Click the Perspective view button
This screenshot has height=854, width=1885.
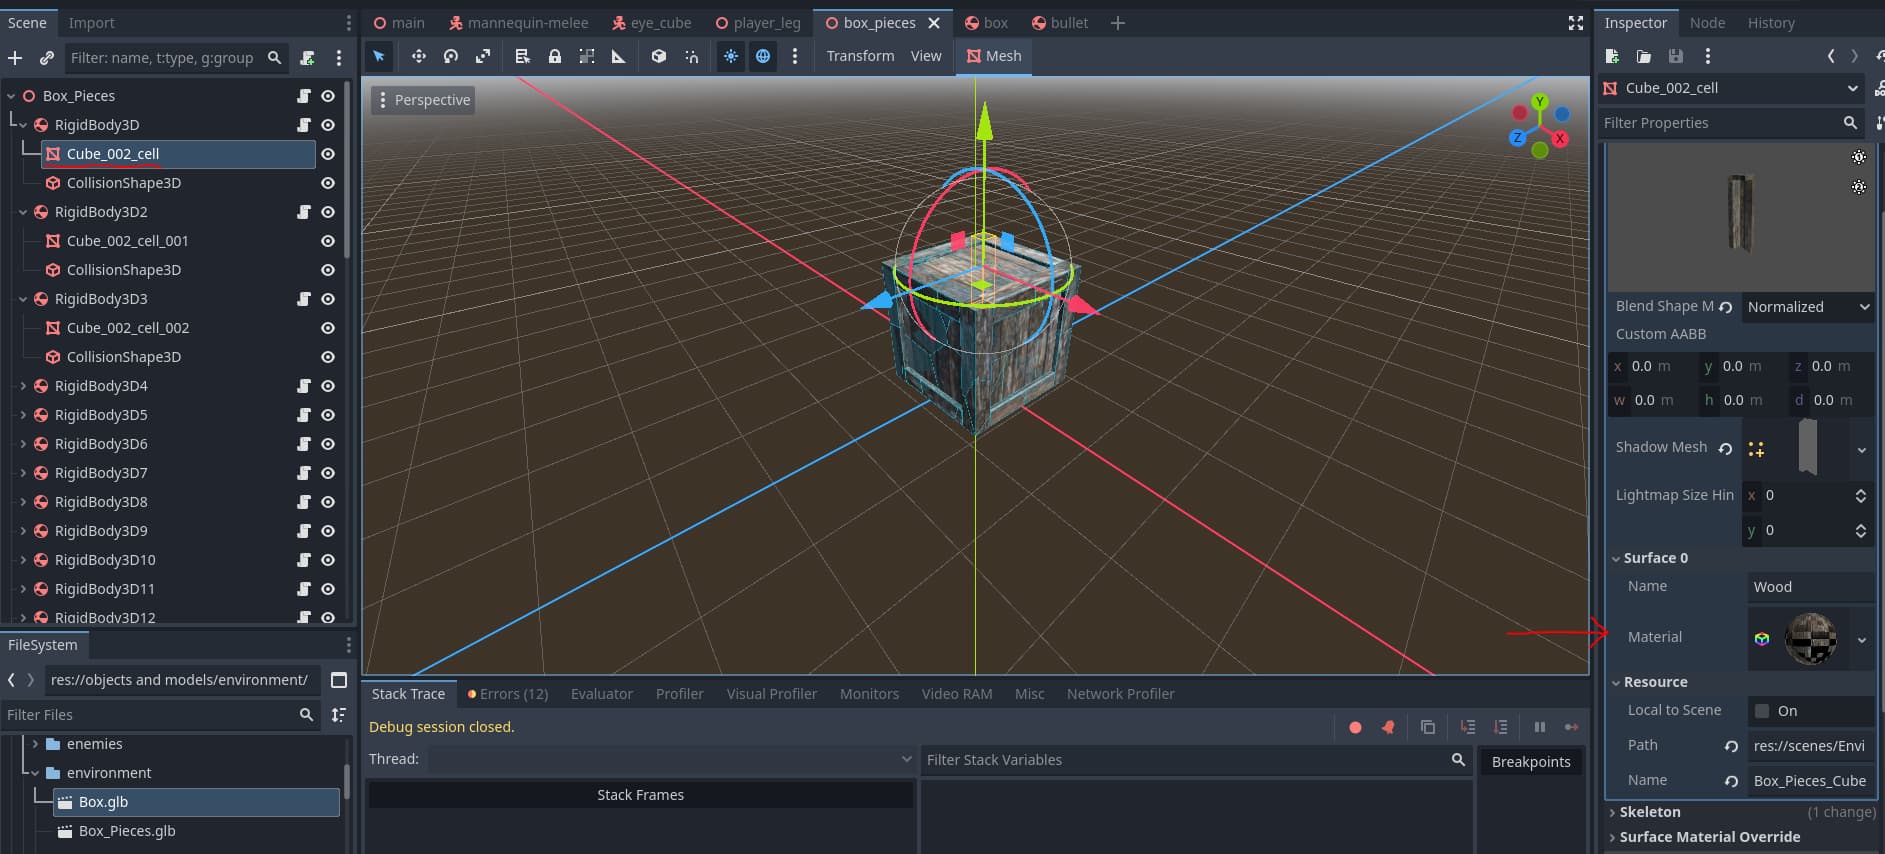click(423, 100)
